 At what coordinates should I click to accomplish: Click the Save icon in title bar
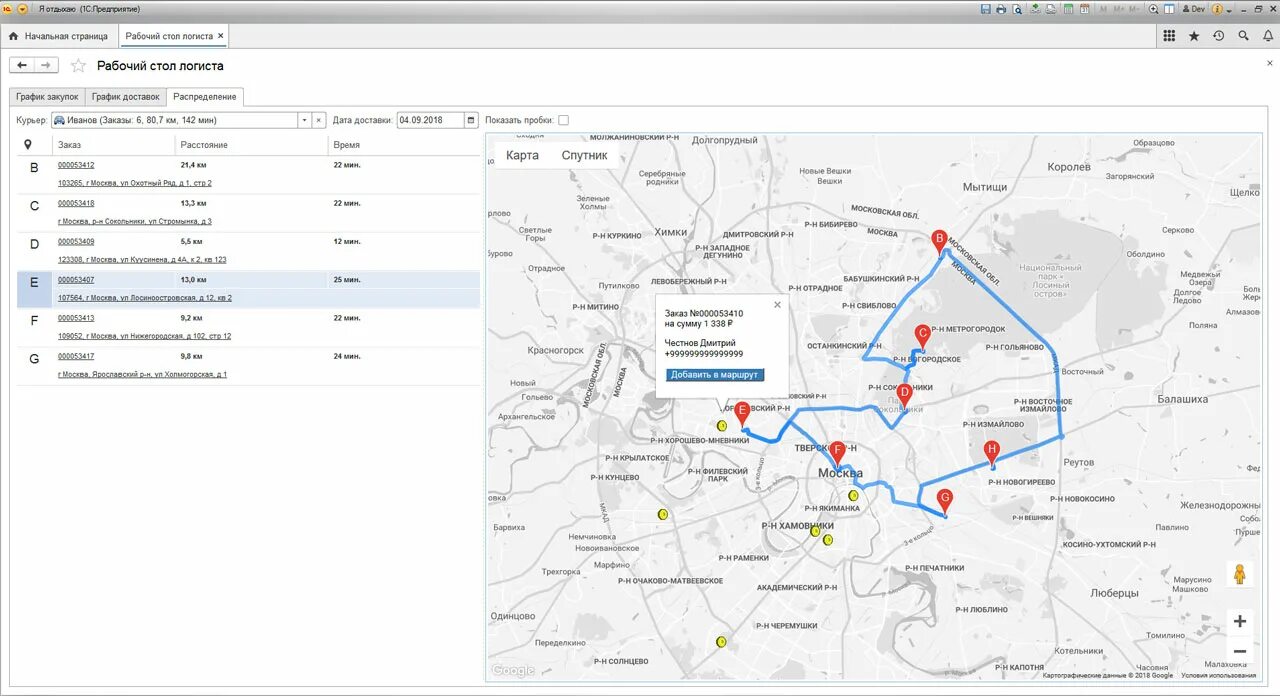[986, 9]
